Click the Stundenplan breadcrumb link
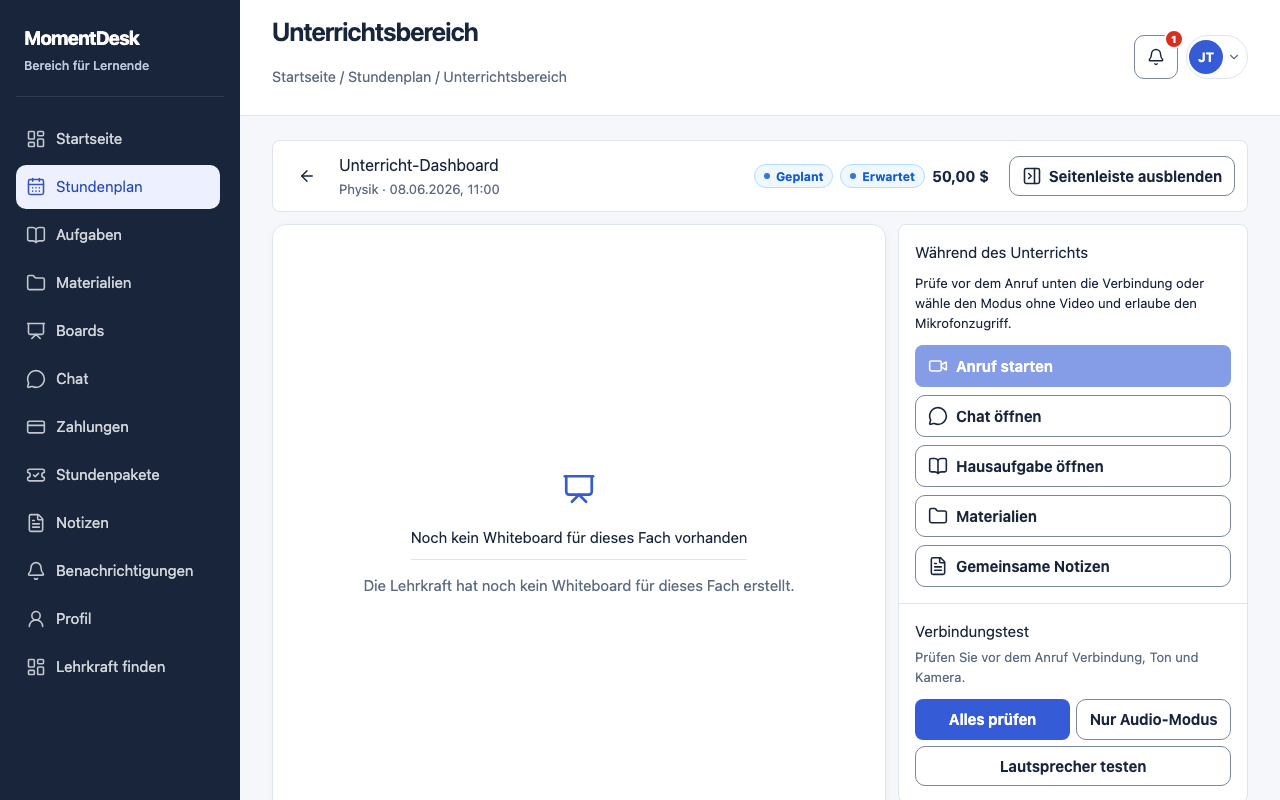The image size is (1280, 800). (x=389, y=77)
